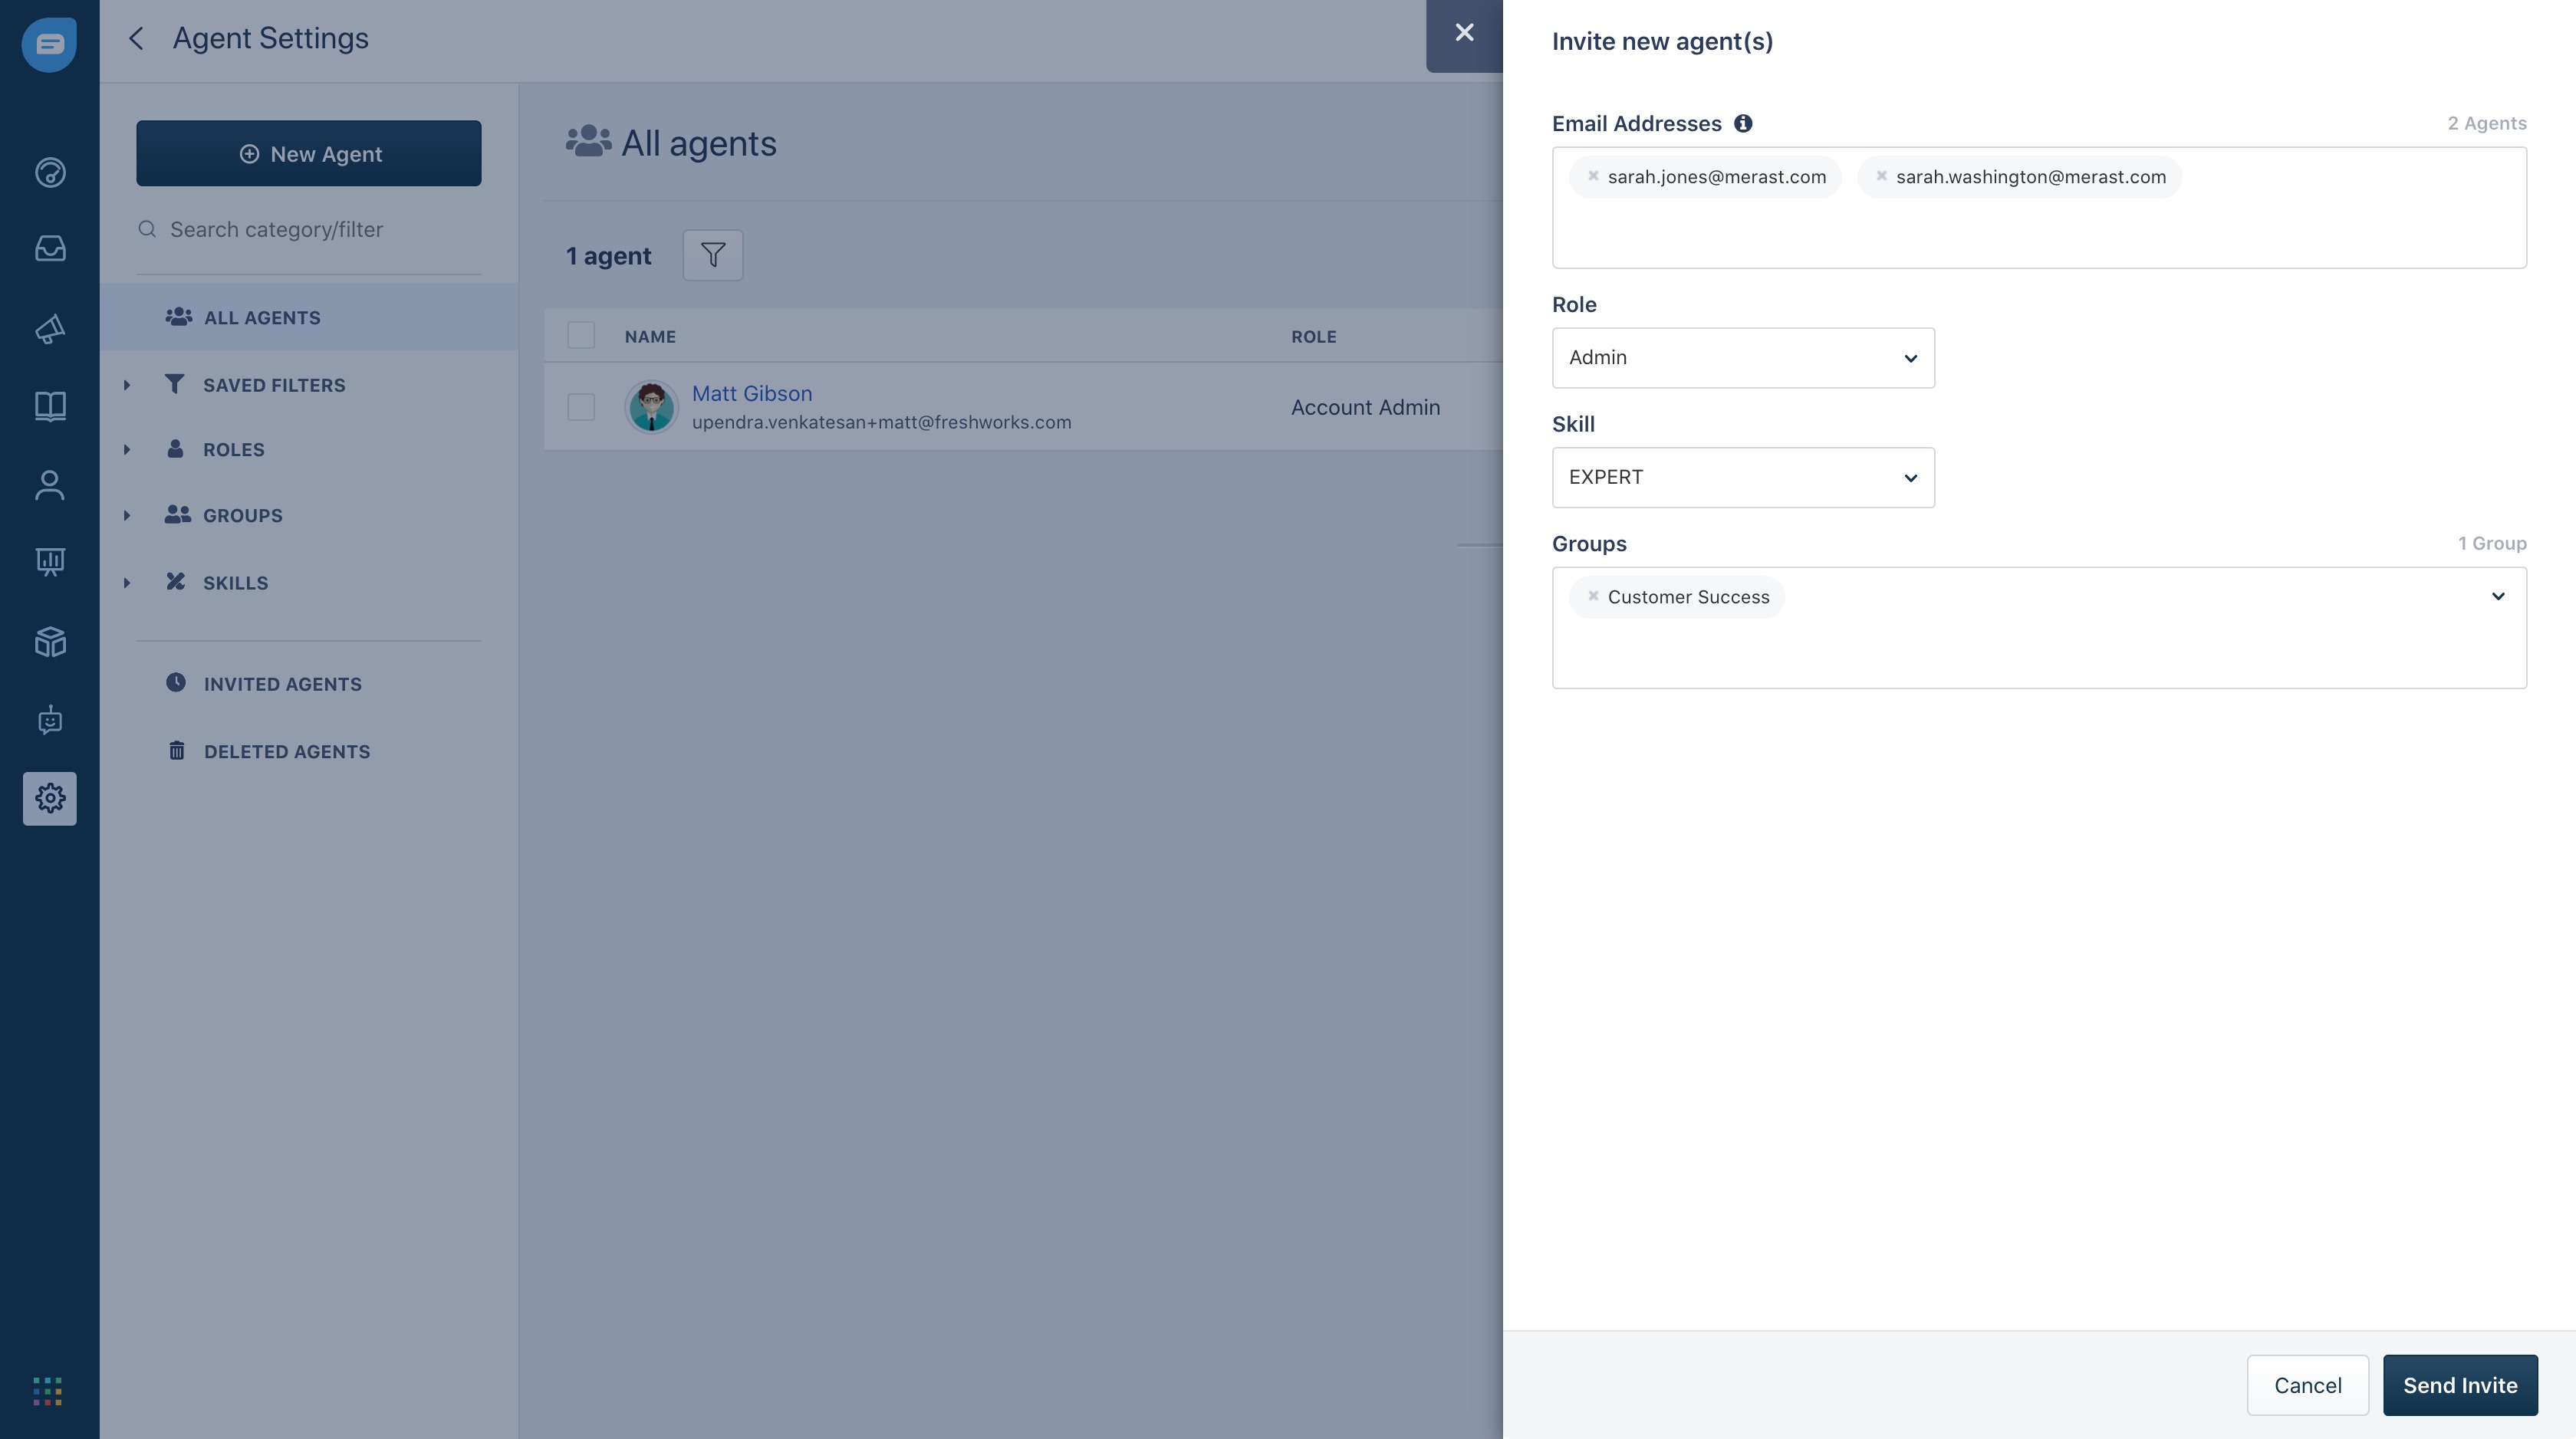
Task: Click the Account Admin role cell
Action: pyautogui.click(x=1365, y=407)
